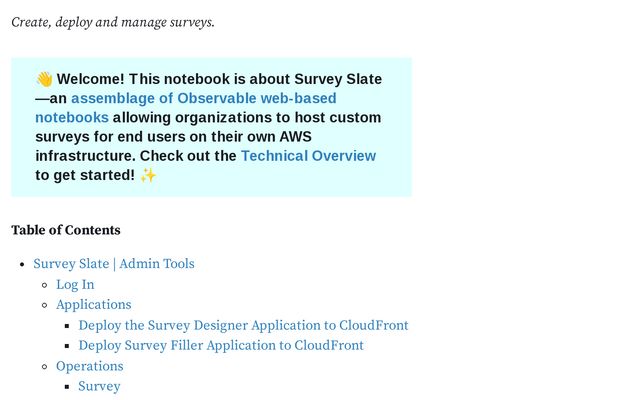Select the Survey link under Operations
Screen dimensions: 640x400
(99, 387)
